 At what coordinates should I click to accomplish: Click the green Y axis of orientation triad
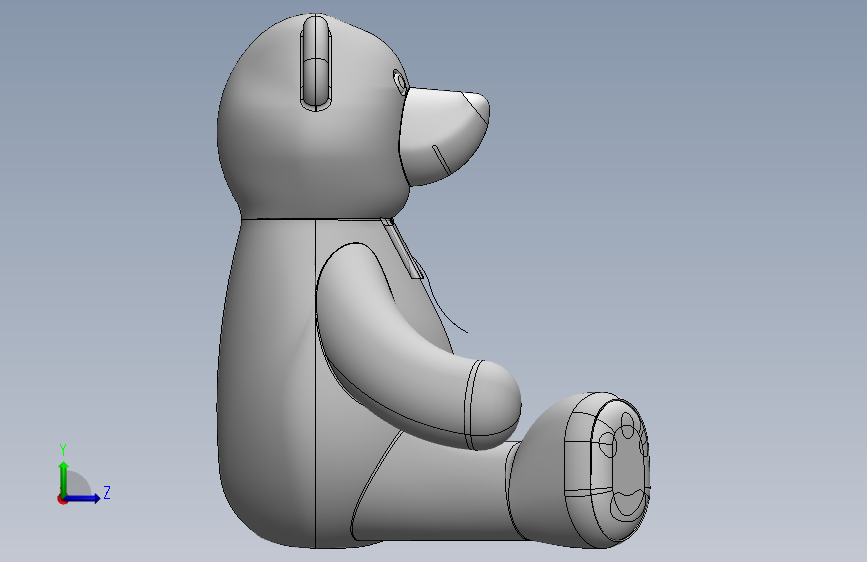[64, 478]
